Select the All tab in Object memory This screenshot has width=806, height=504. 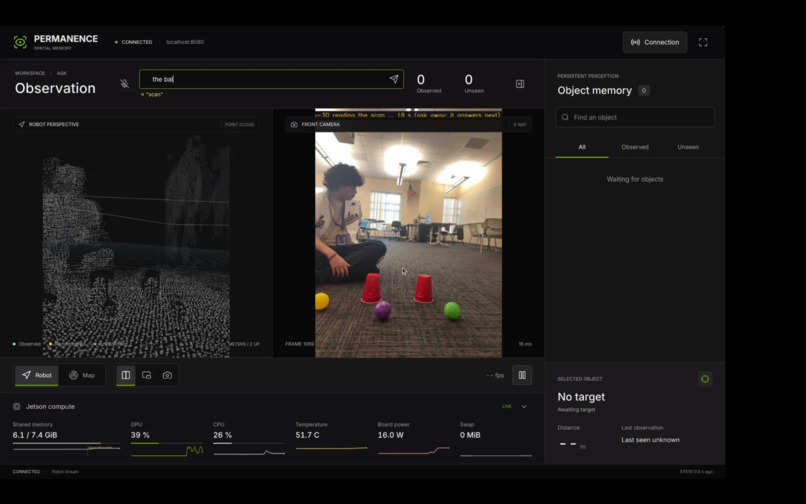(x=582, y=147)
